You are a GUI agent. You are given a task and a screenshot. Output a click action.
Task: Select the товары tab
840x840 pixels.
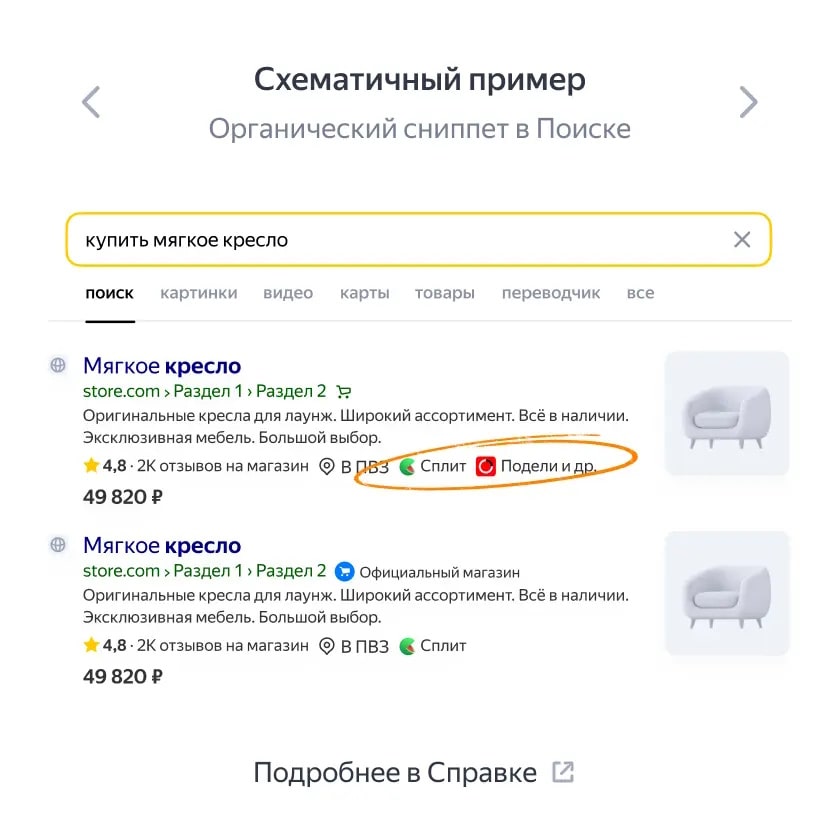click(445, 293)
